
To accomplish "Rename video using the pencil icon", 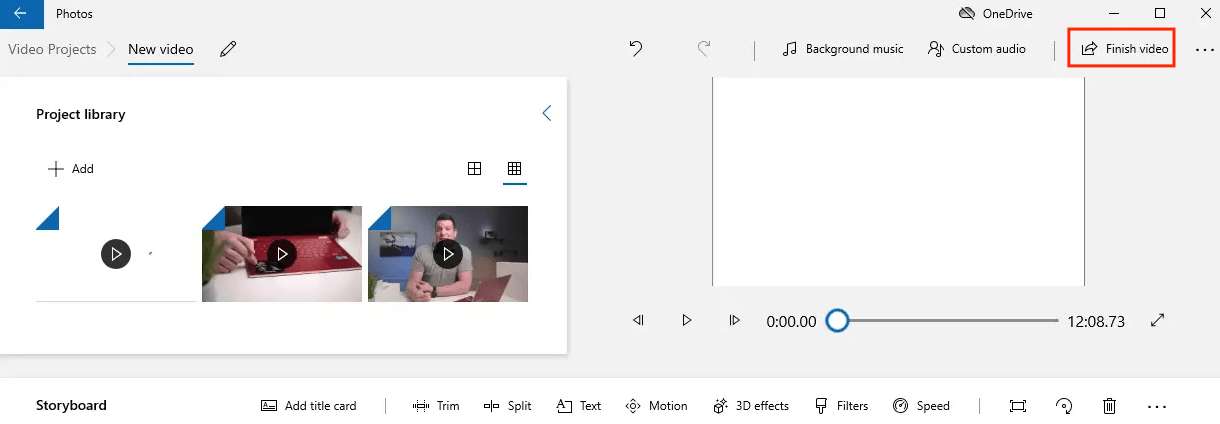I will [228, 49].
